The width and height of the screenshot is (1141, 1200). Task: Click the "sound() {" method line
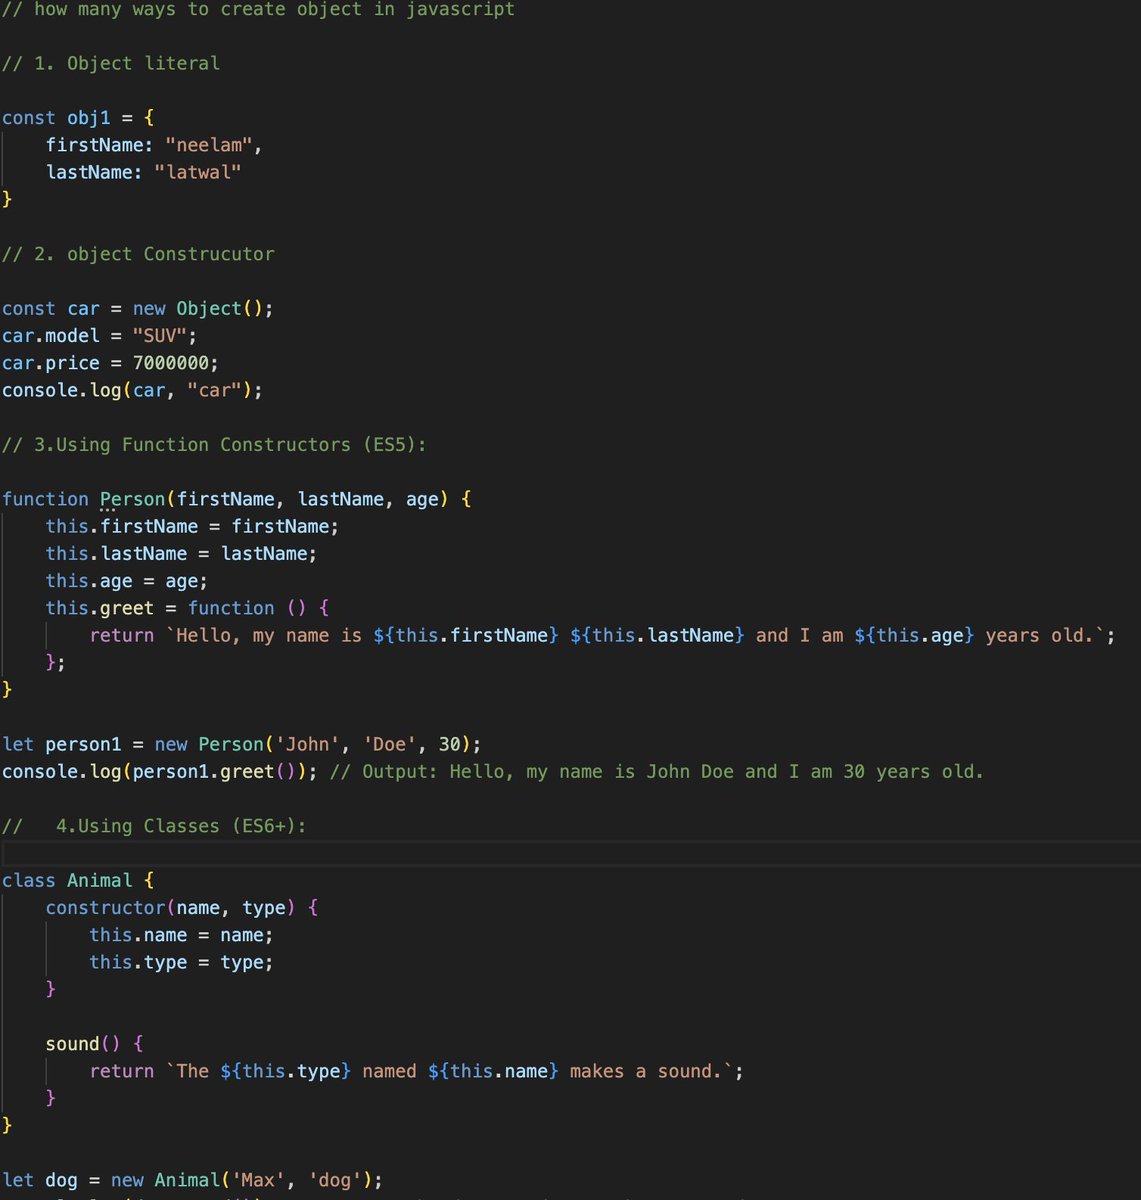click(94, 1044)
